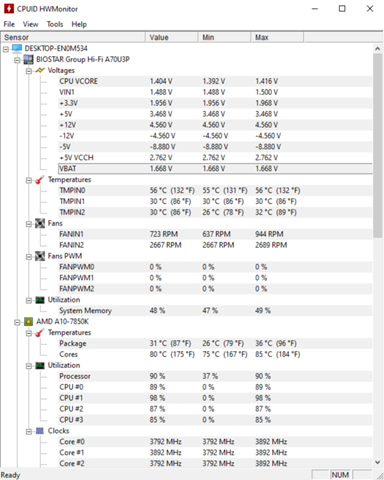Select the CPU VCORE sensor row
The height and width of the screenshot is (480, 384).
pyautogui.click(x=215, y=81)
